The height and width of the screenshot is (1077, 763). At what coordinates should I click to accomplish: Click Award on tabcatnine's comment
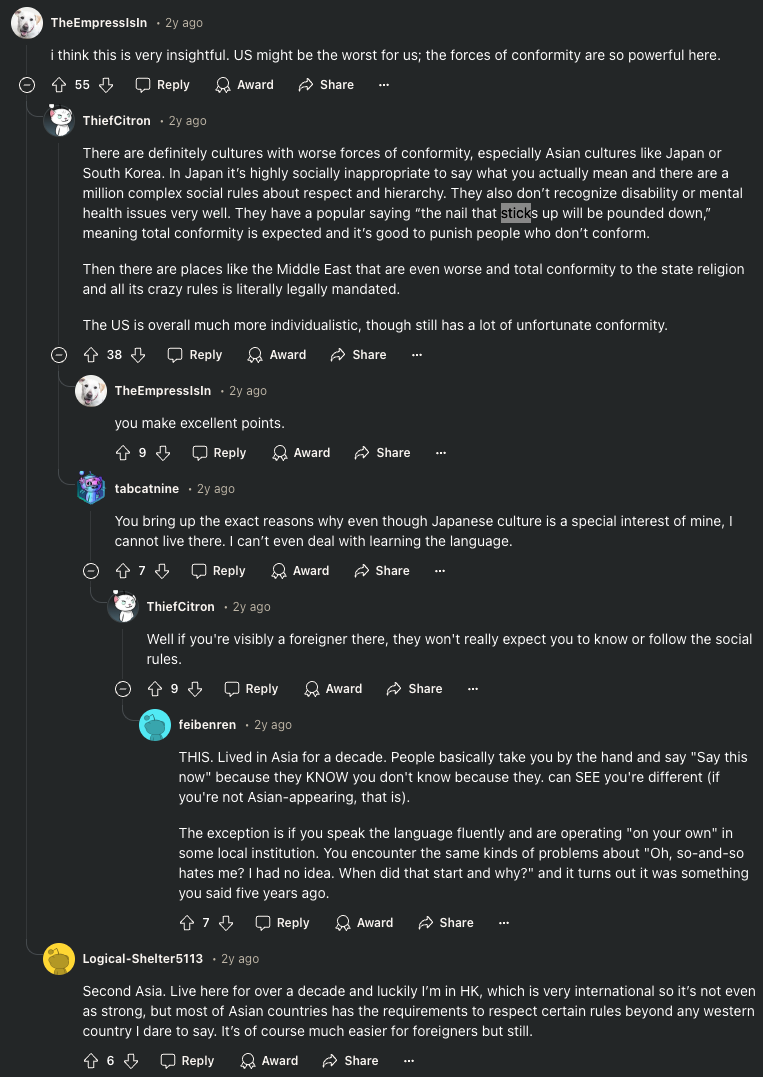[301, 571]
